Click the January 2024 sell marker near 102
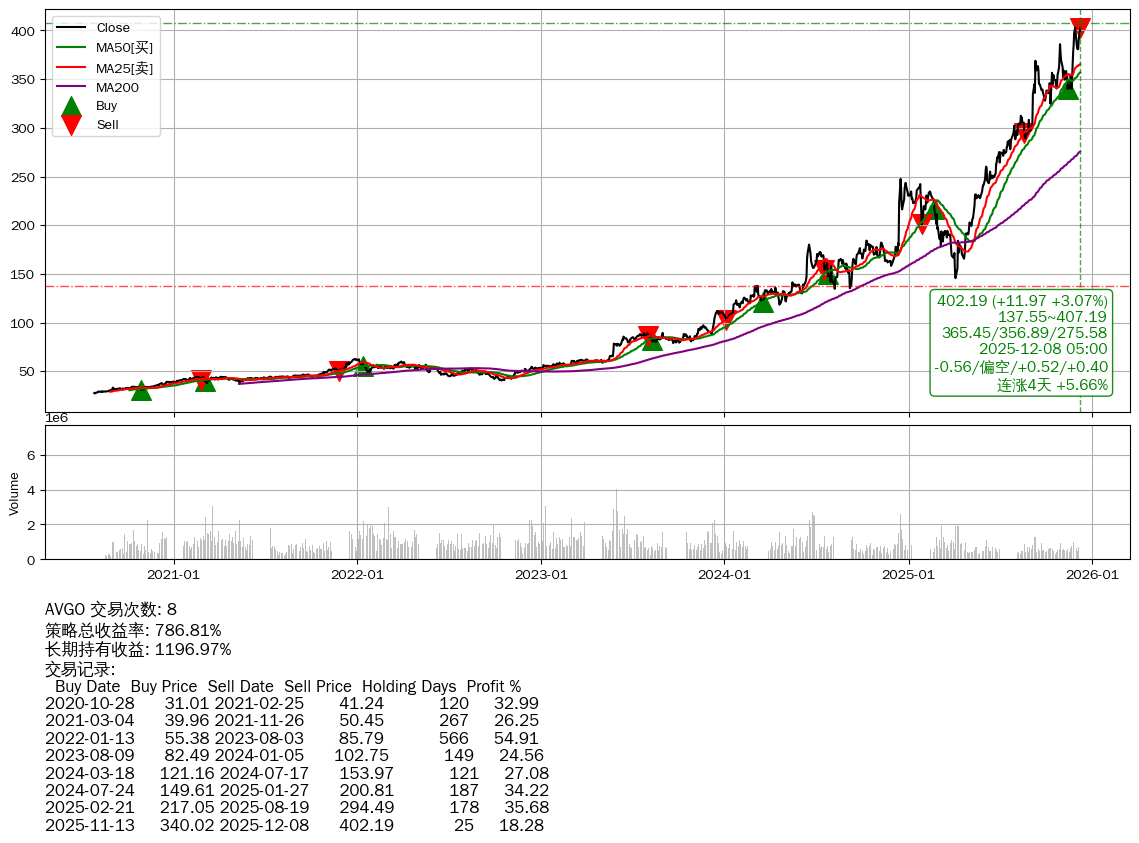This screenshot has width=1139, height=843. tap(726, 321)
